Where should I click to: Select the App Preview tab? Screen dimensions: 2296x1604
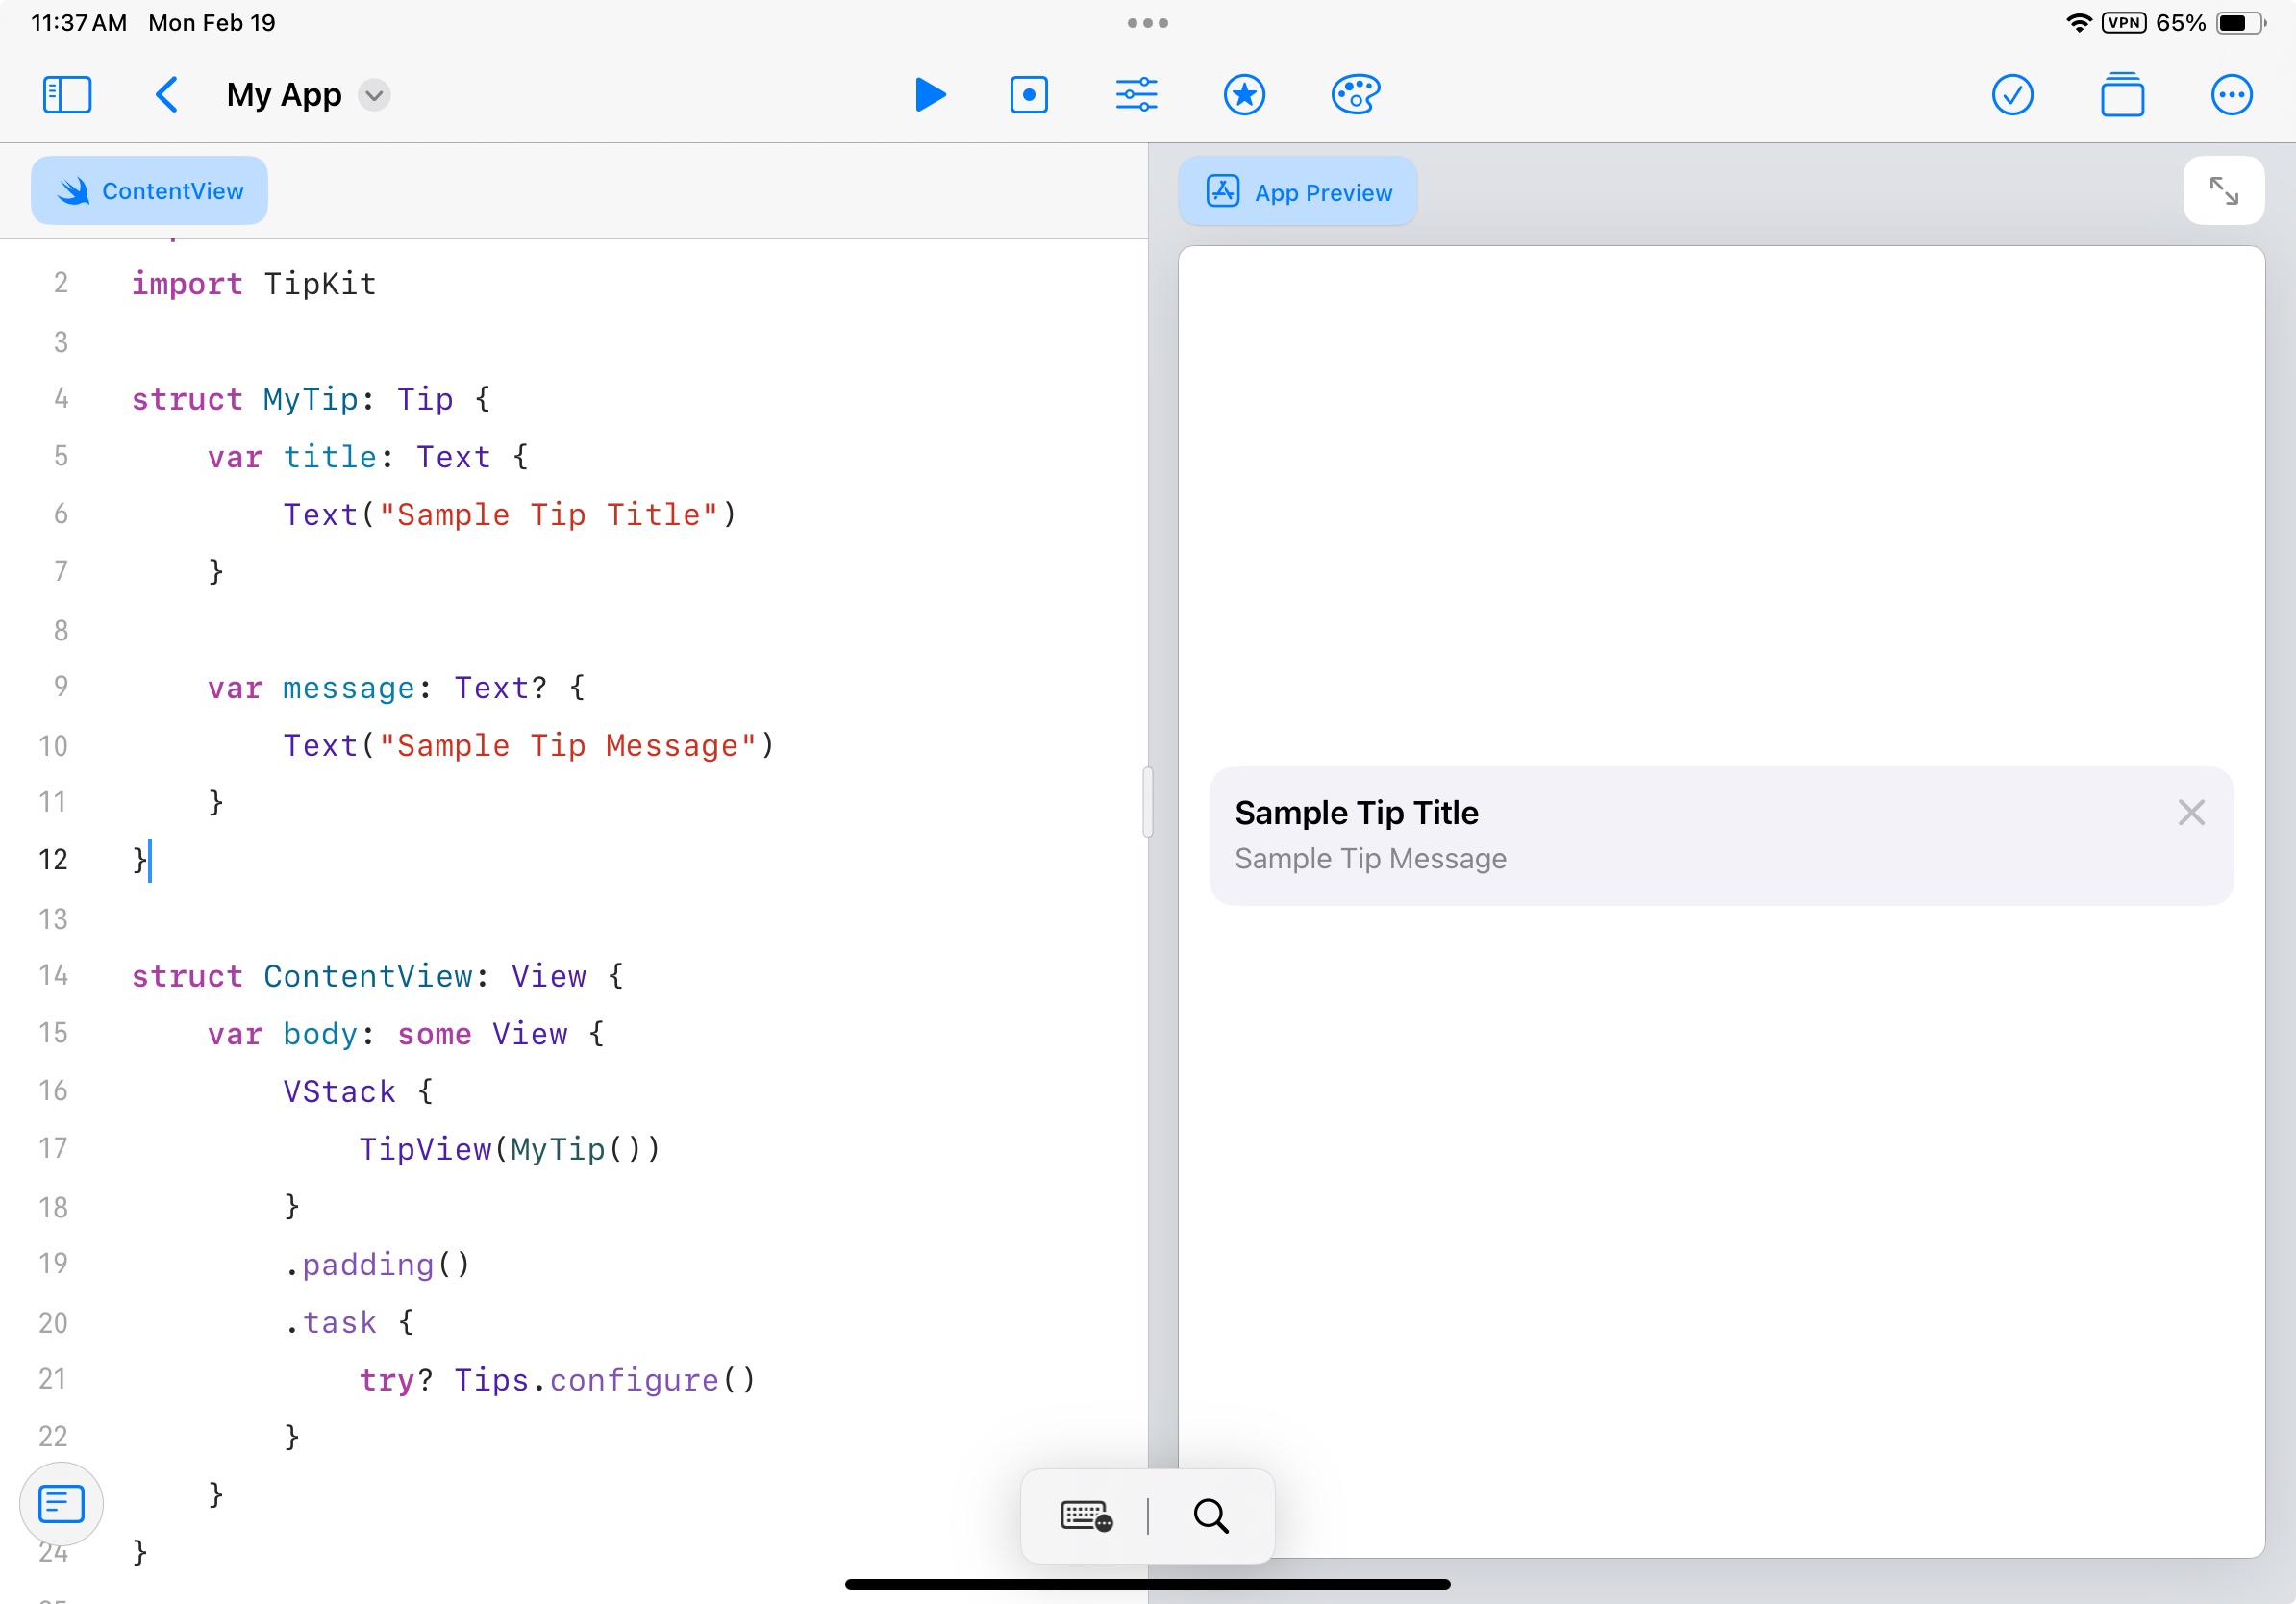pos(1297,192)
